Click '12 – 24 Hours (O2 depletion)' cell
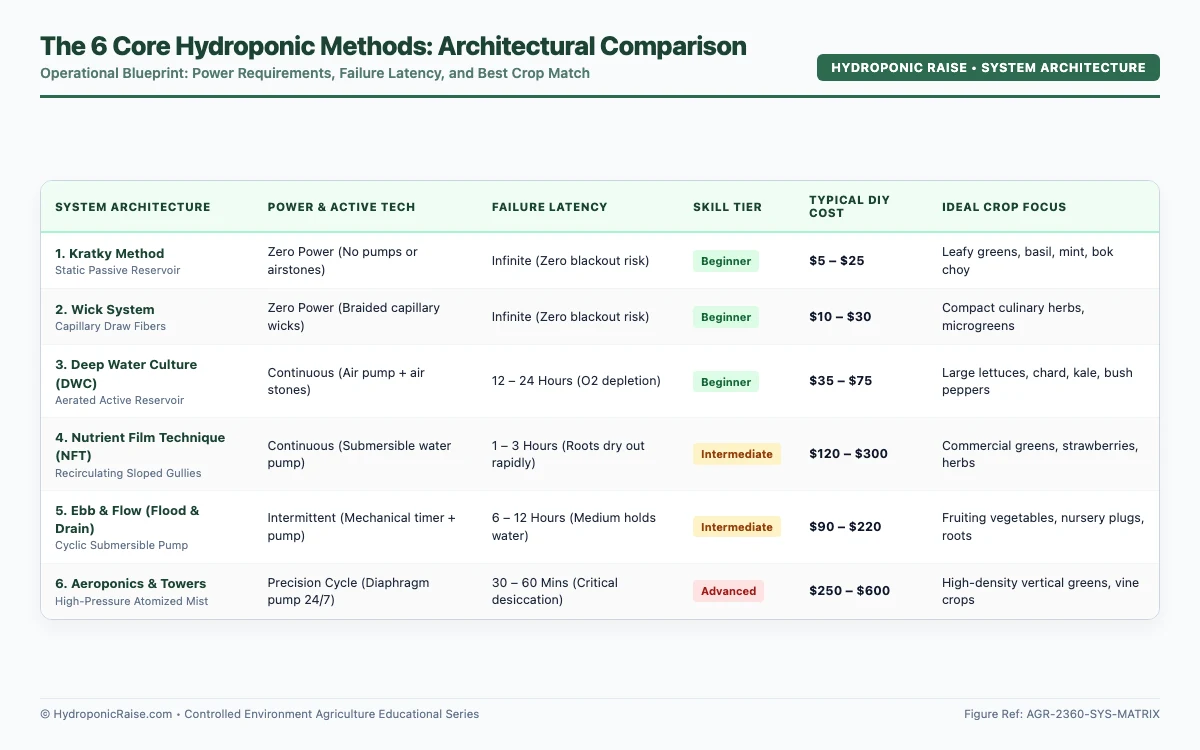The image size is (1200, 750). pyautogui.click(x=576, y=382)
